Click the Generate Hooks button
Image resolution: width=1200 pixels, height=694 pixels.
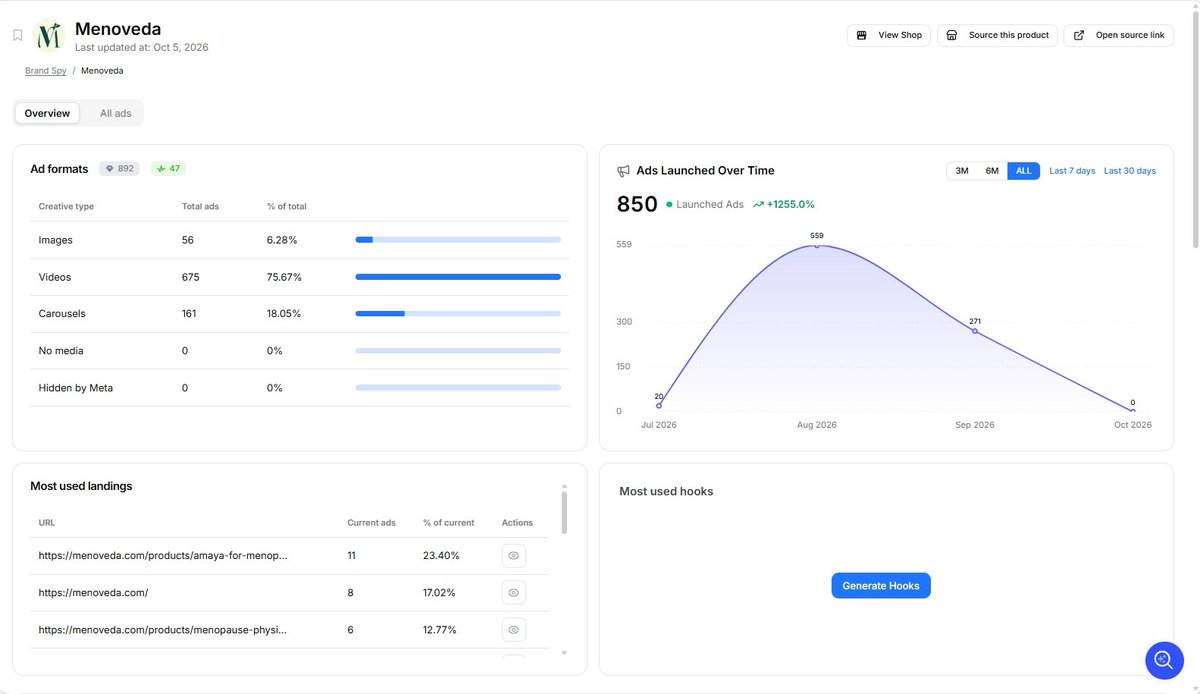881,586
